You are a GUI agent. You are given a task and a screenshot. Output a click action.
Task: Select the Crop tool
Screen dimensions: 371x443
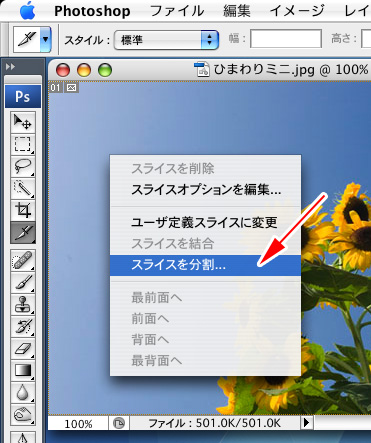pos(23,210)
